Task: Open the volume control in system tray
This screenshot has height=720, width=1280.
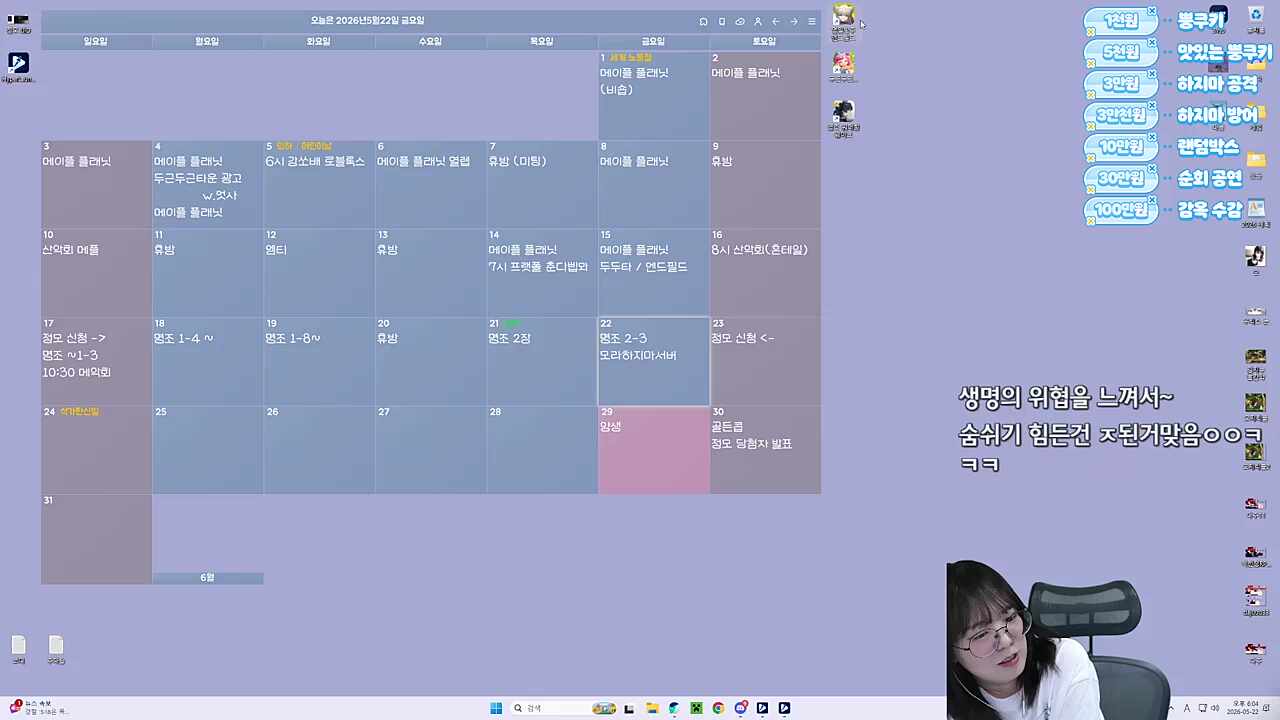Action: [1215, 708]
